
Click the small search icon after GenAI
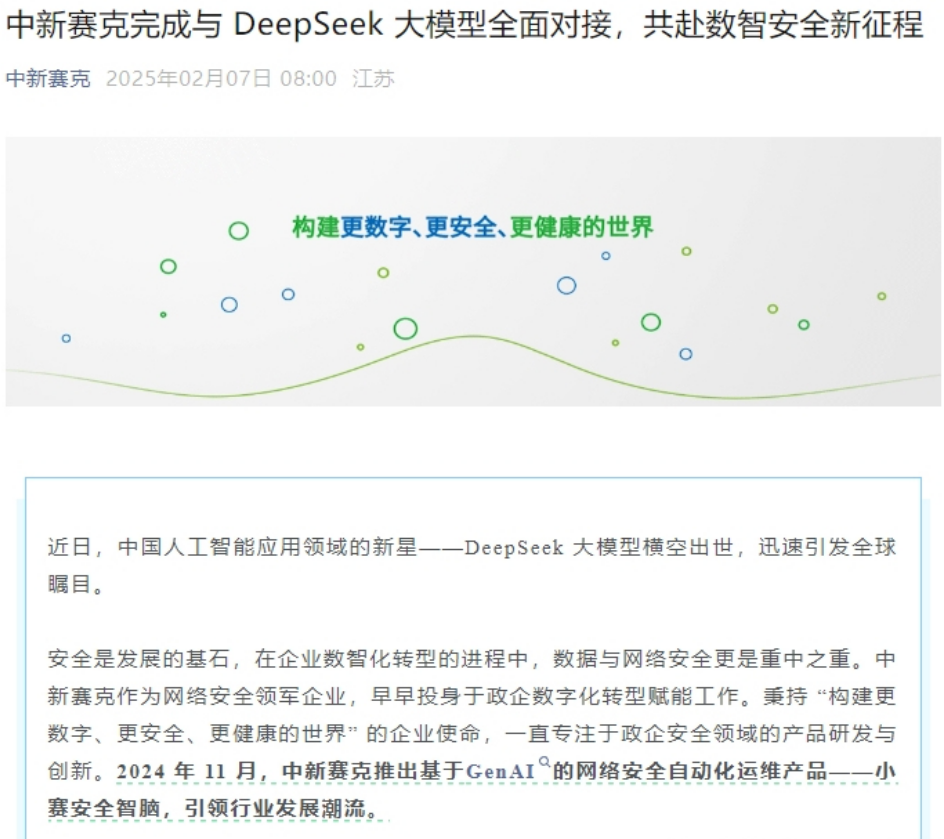[x=544, y=763]
